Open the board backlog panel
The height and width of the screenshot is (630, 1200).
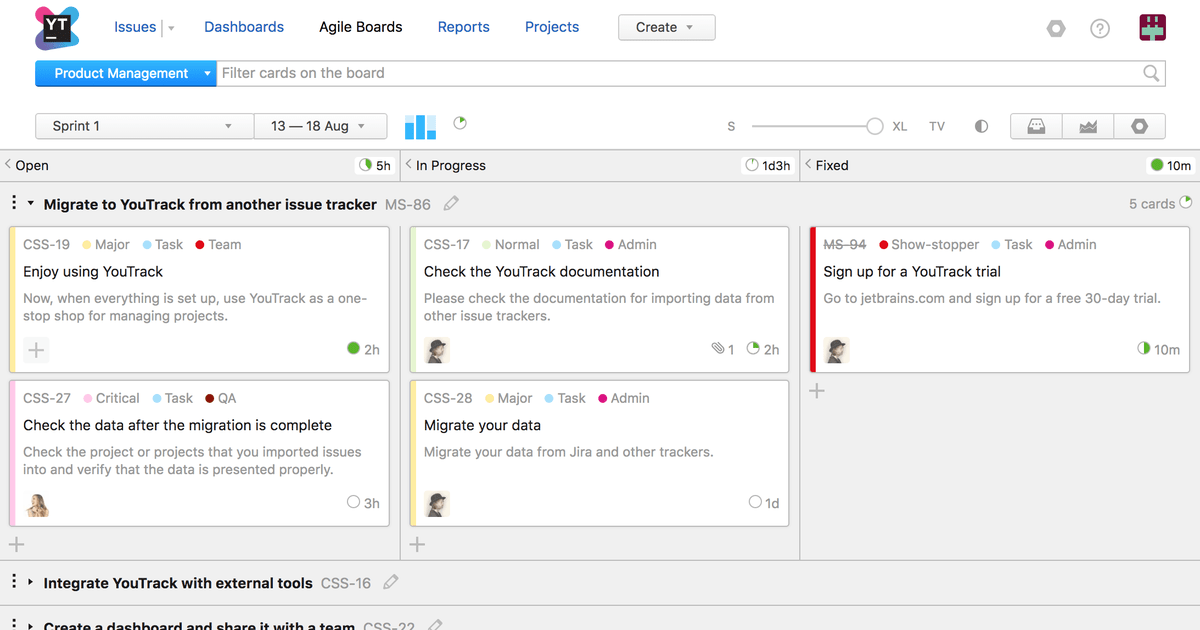[x=1036, y=126]
